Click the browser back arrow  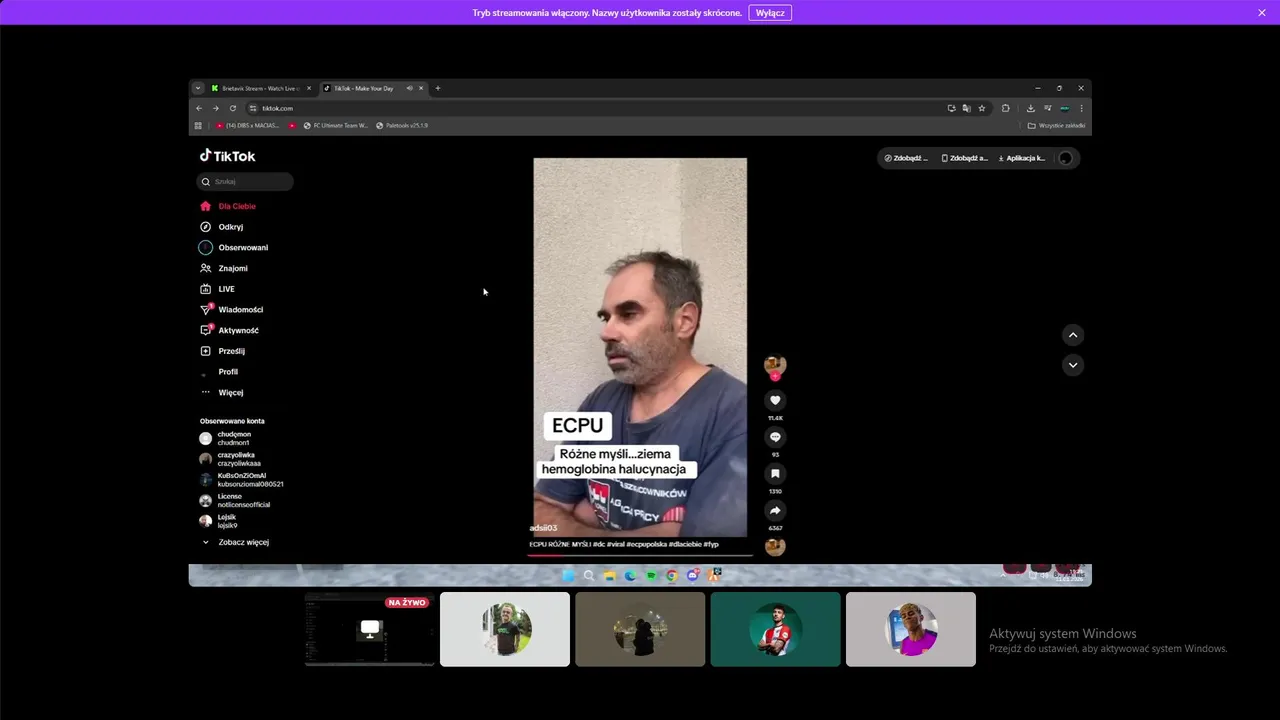(x=199, y=108)
